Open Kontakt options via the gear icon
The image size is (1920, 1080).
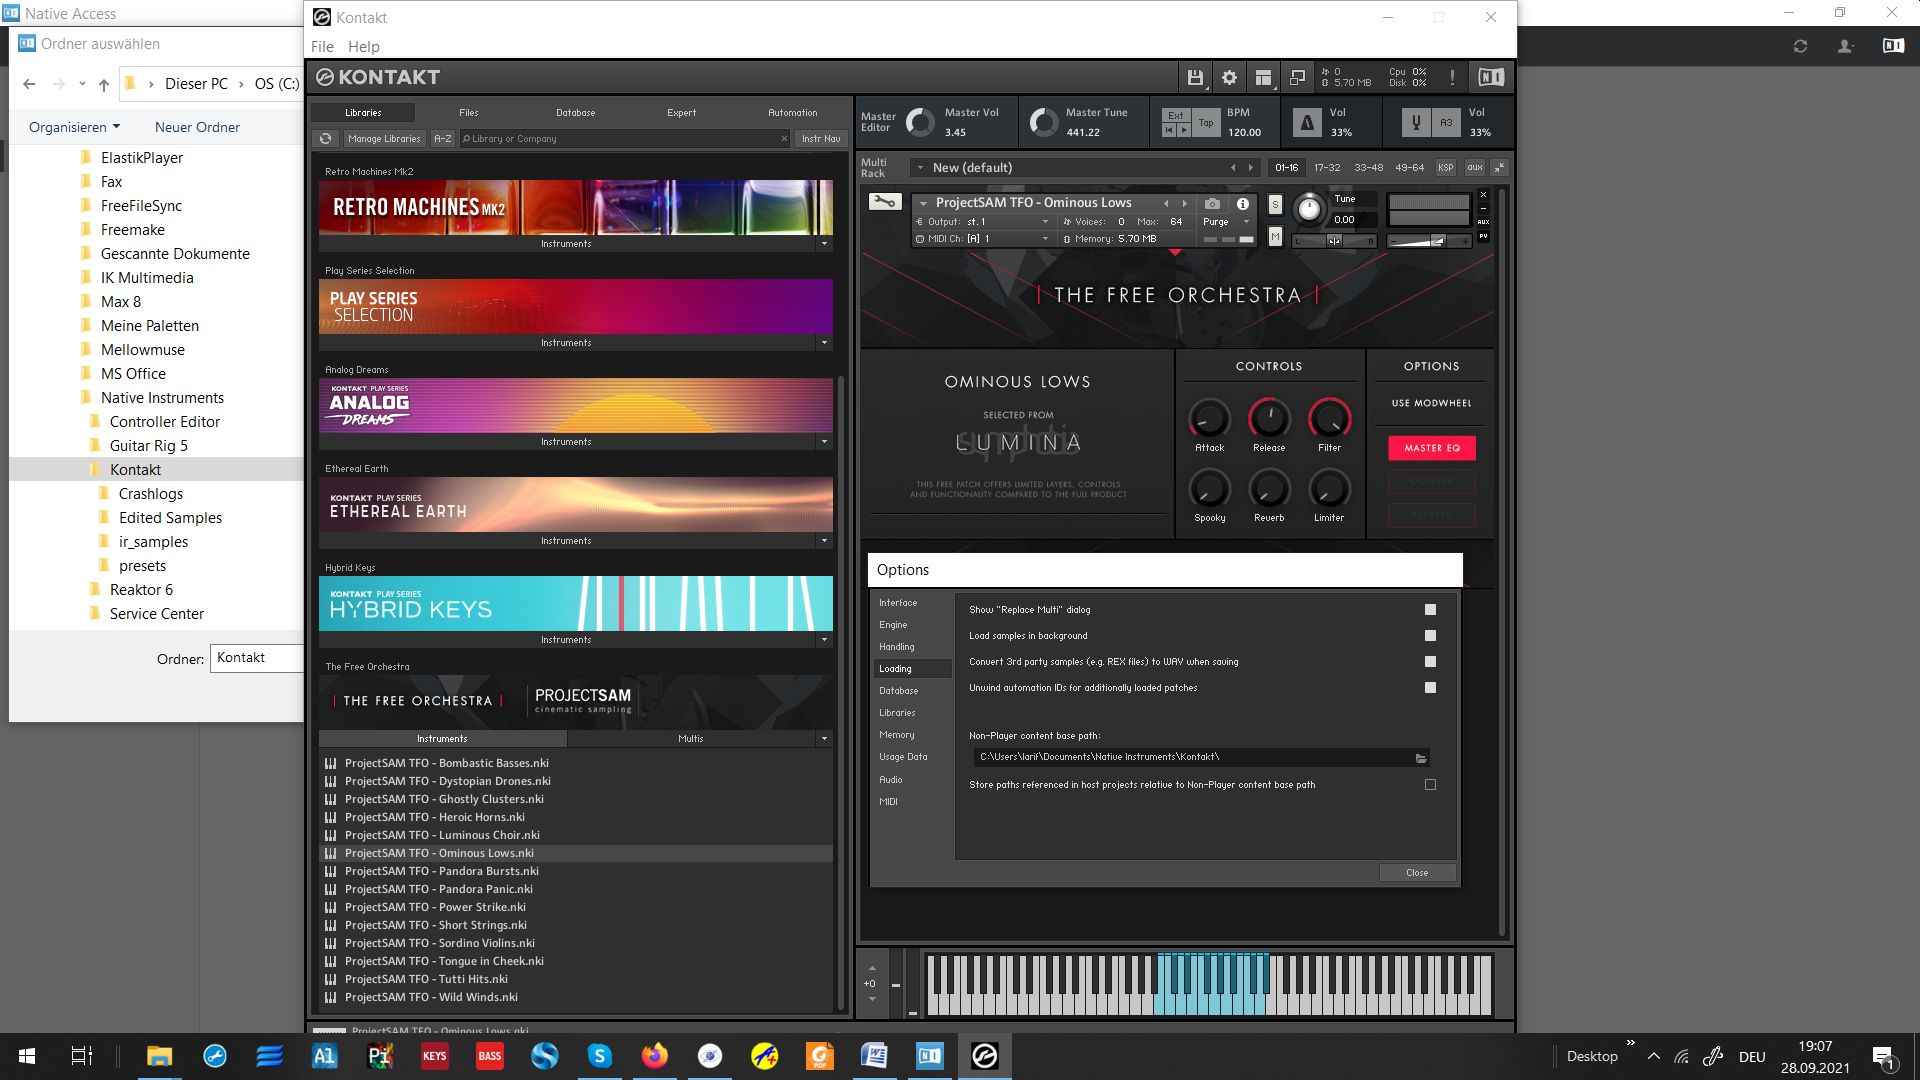pos(1229,77)
